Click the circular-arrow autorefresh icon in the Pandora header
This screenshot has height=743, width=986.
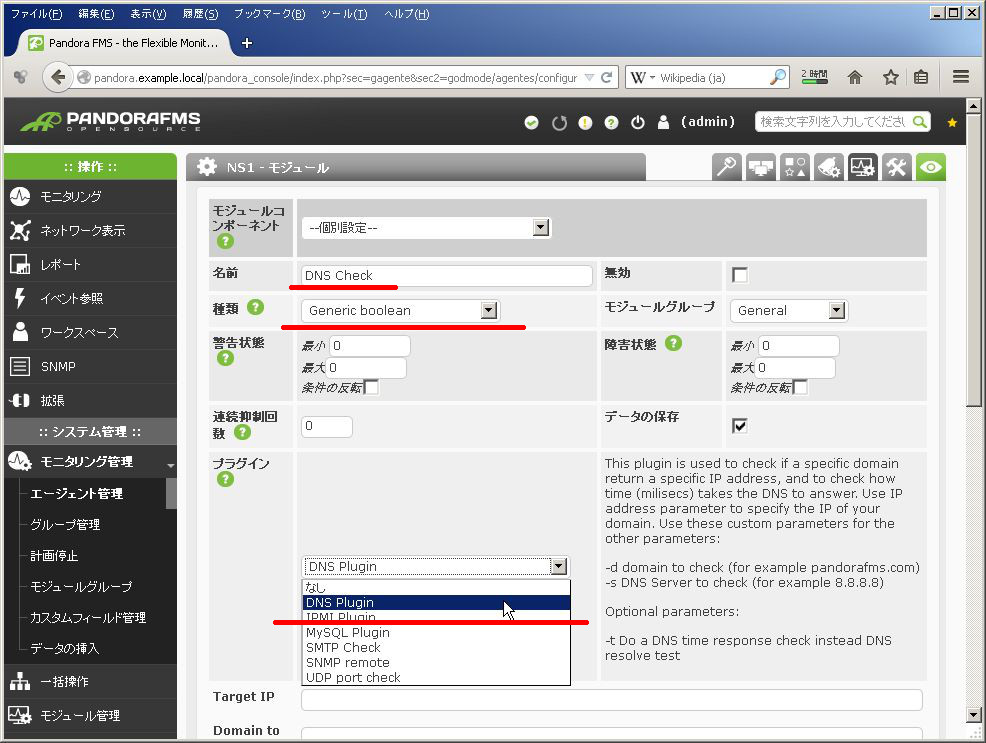point(559,123)
